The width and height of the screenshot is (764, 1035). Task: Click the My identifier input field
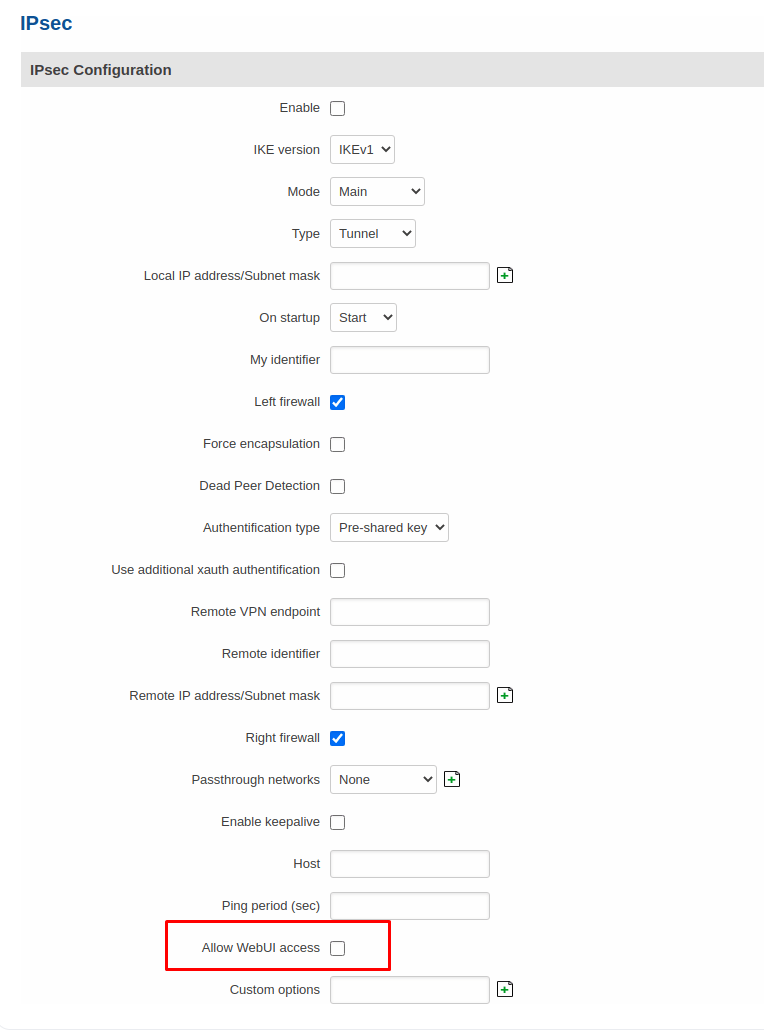coord(409,360)
